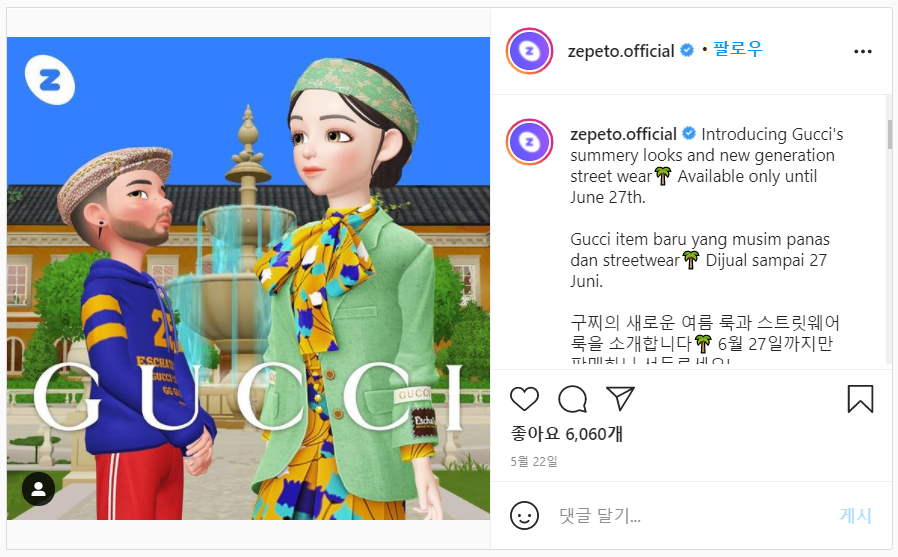This screenshot has width=898, height=557.
Task: Open zepeto.official username in header
Action: tap(621, 51)
